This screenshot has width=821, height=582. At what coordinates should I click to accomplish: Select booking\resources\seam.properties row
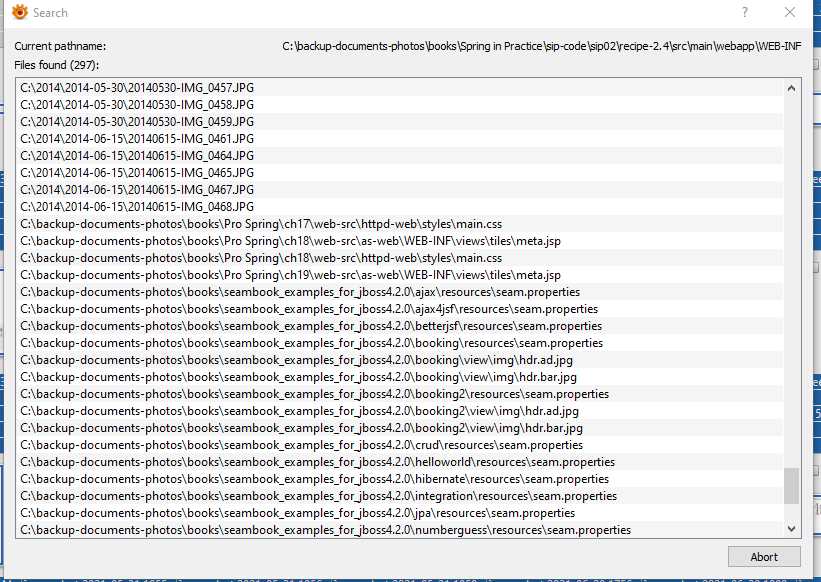click(x=401, y=343)
